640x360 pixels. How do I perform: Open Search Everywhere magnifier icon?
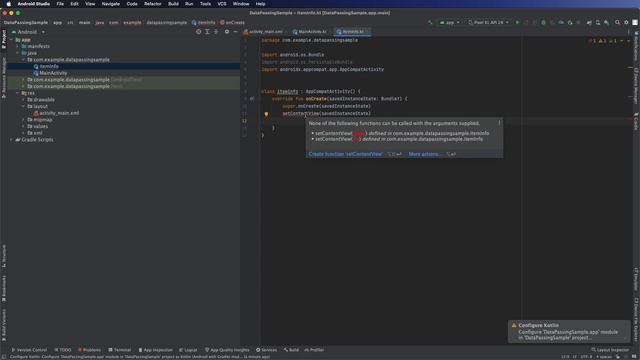(x=618, y=22)
